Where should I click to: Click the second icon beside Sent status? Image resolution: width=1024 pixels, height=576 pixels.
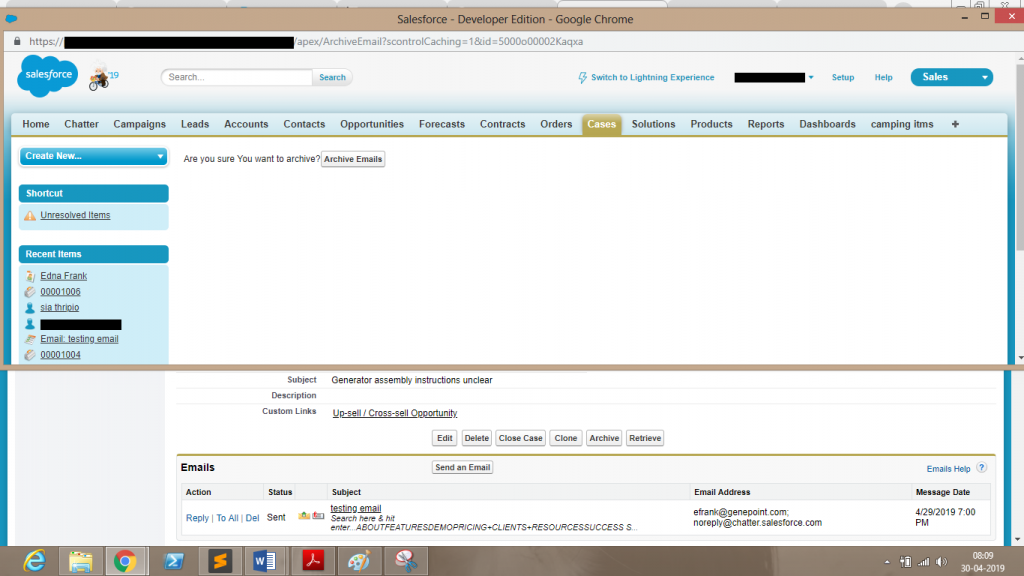(x=318, y=516)
